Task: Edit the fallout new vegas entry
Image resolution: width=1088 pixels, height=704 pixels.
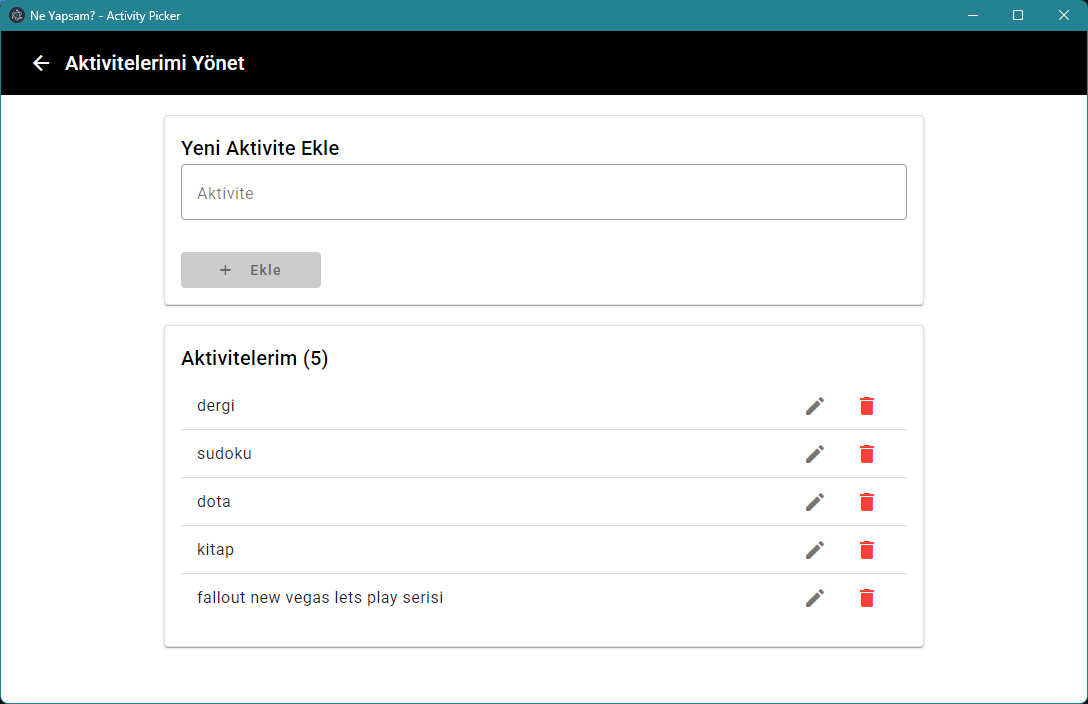Action: [815, 598]
